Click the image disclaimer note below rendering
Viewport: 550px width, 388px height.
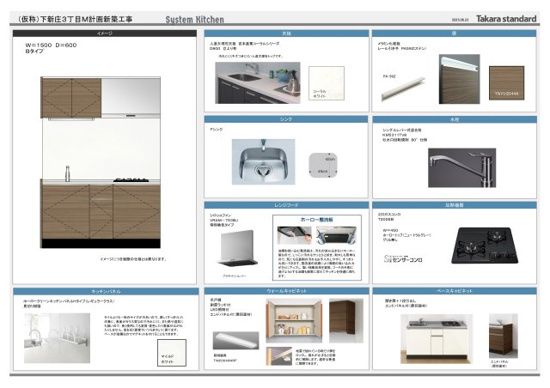click(133, 259)
